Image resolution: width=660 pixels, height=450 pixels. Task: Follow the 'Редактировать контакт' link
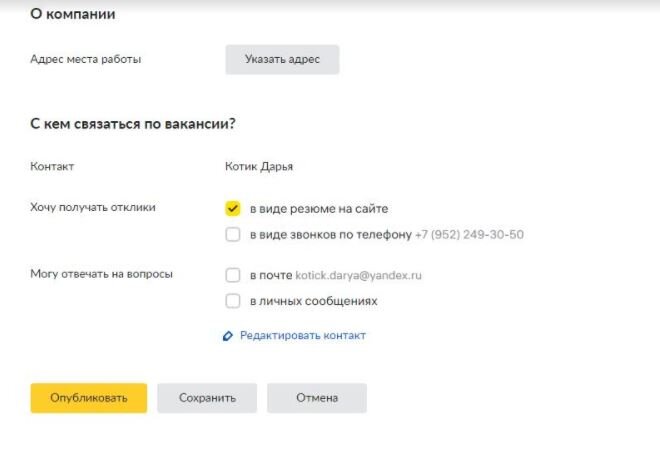pos(303,336)
